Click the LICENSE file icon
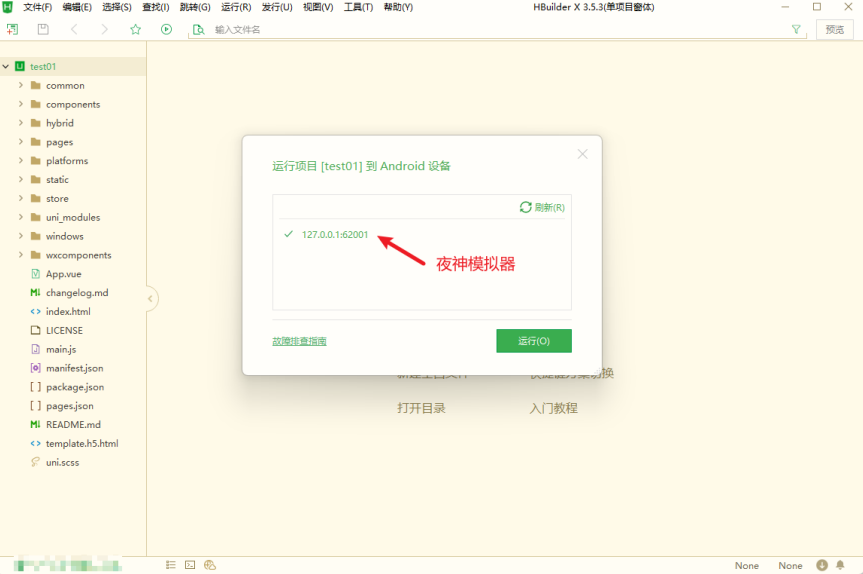The image size is (863, 574). pos(36,330)
